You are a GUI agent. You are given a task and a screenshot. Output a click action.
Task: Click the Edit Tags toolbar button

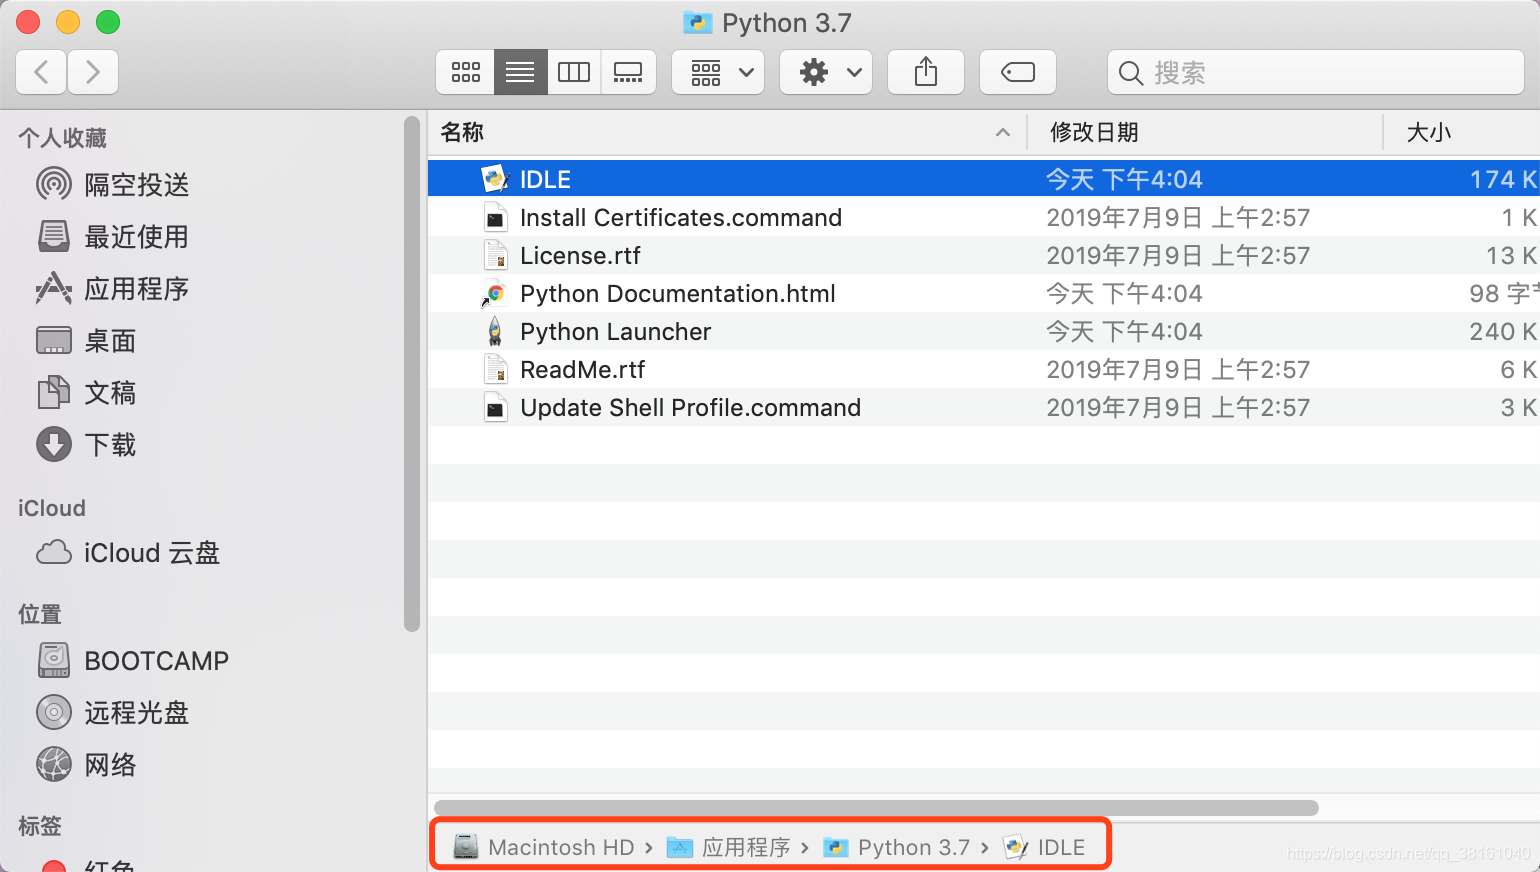pyautogui.click(x=1018, y=72)
